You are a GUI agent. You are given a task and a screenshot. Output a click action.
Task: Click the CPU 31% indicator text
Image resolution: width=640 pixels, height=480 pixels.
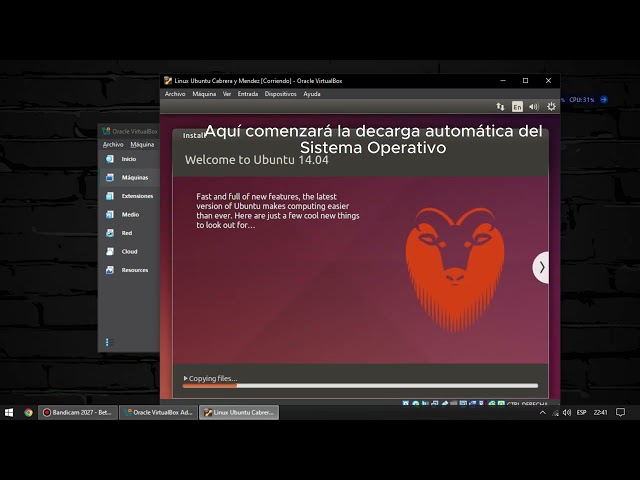pos(582,100)
